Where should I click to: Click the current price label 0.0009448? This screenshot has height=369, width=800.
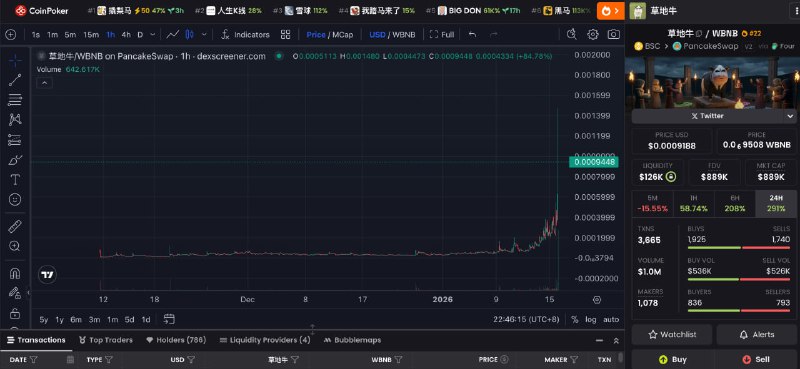(x=593, y=162)
